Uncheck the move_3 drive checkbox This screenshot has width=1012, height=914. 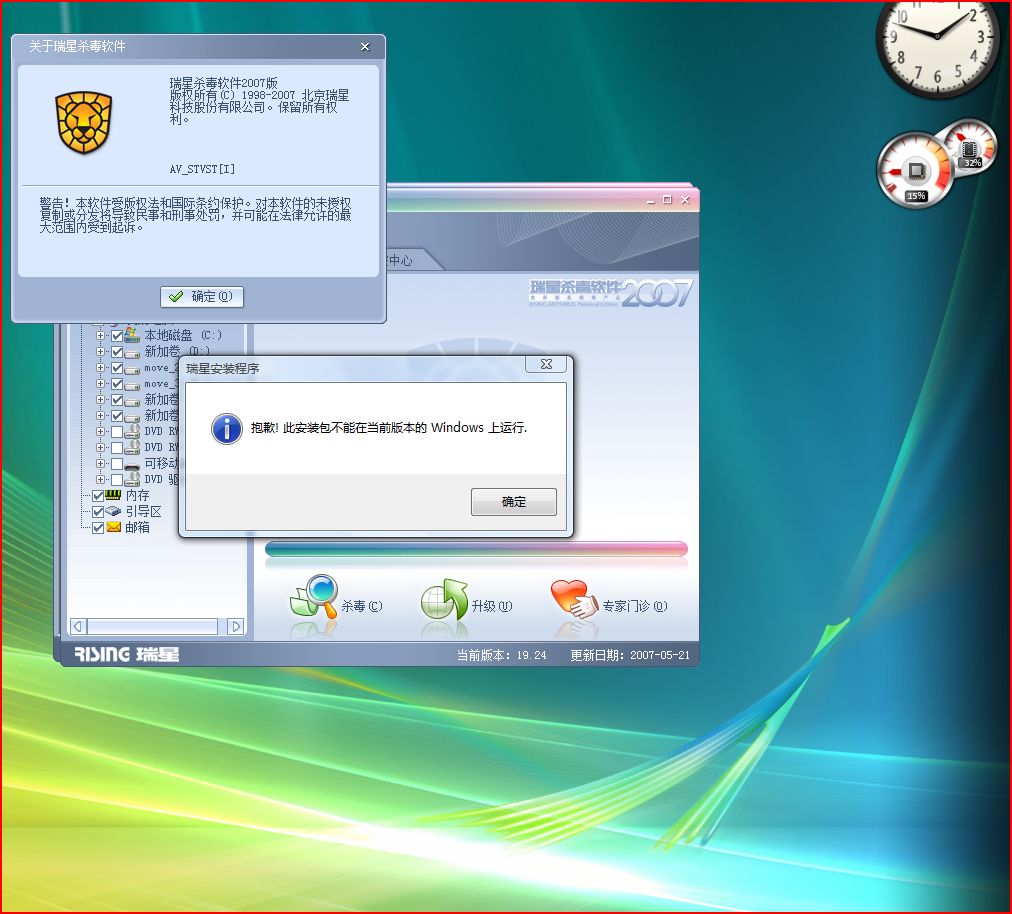click(x=117, y=384)
